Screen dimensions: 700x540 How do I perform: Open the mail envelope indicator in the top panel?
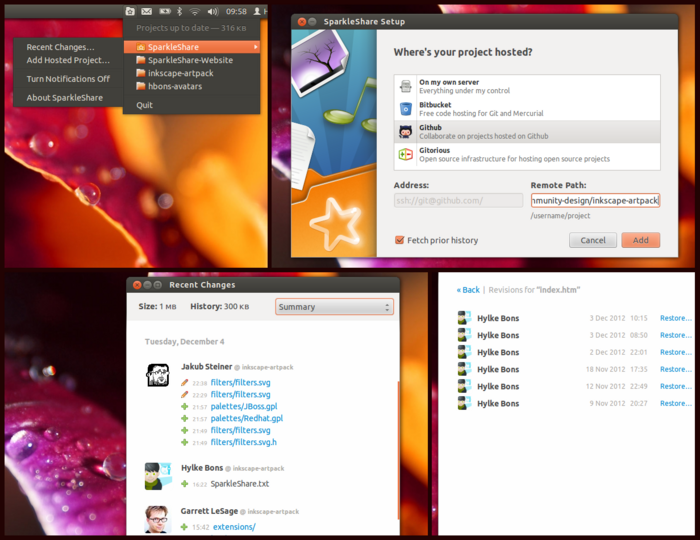(146, 11)
